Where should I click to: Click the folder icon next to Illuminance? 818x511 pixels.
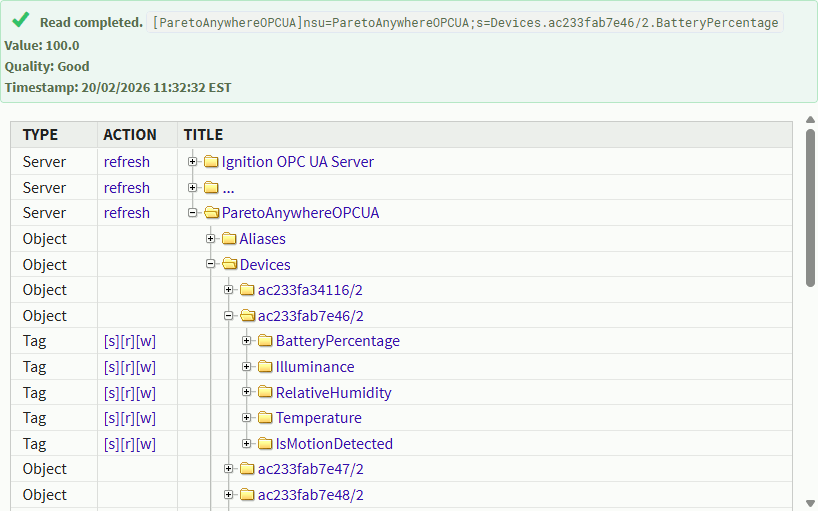[x=265, y=367]
